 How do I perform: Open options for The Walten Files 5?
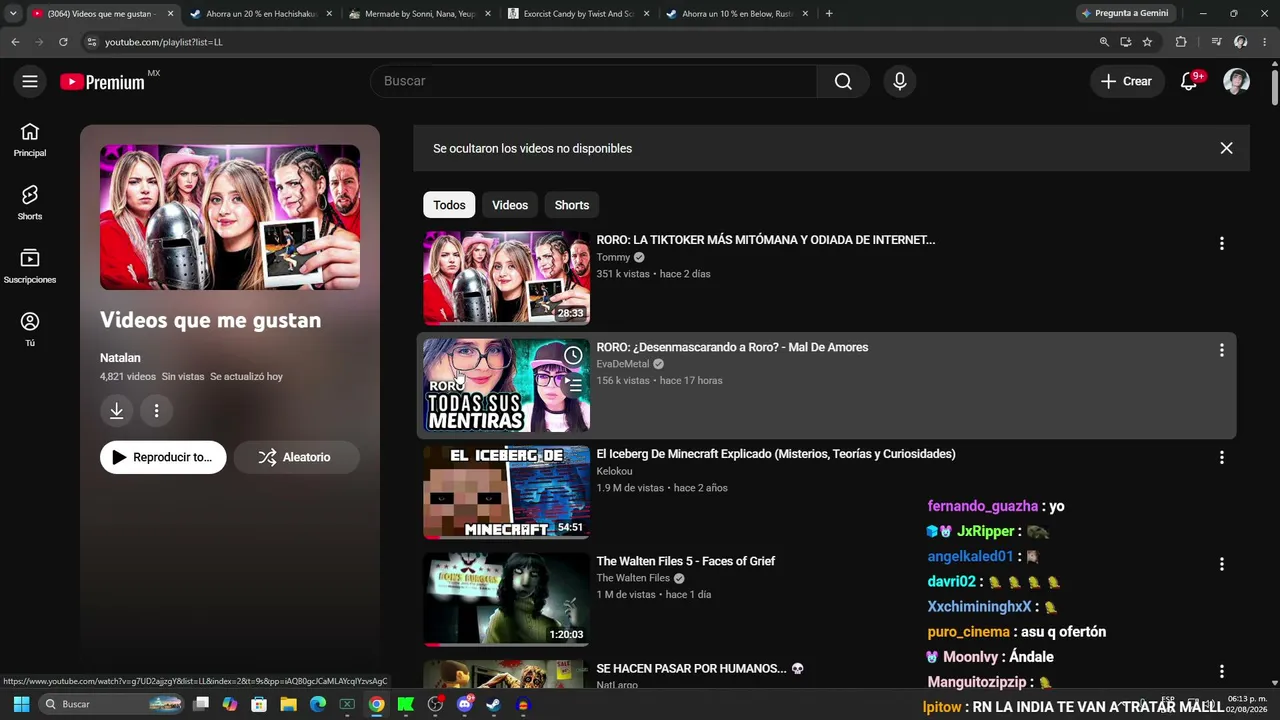coord(1221,564)
